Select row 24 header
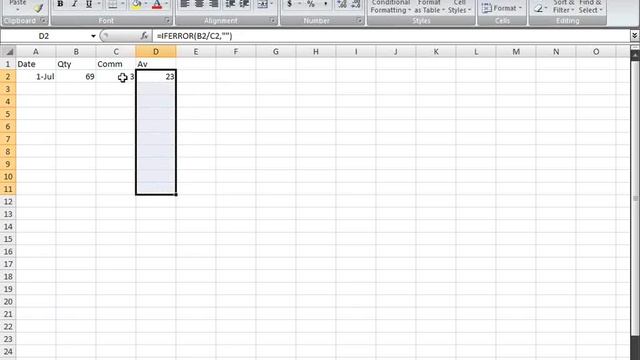Screen dimensions: 640x360 click(x=8, y=352)
